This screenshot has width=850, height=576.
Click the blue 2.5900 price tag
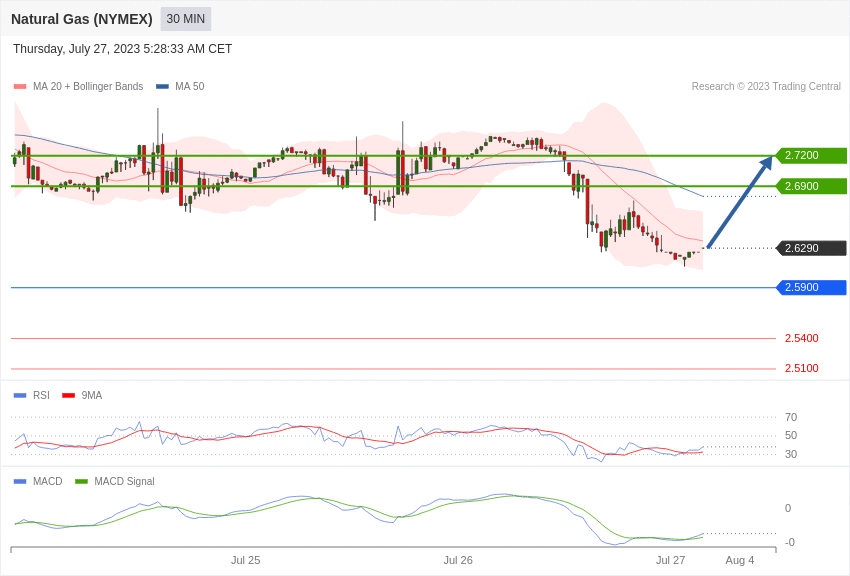pos(811,288)
